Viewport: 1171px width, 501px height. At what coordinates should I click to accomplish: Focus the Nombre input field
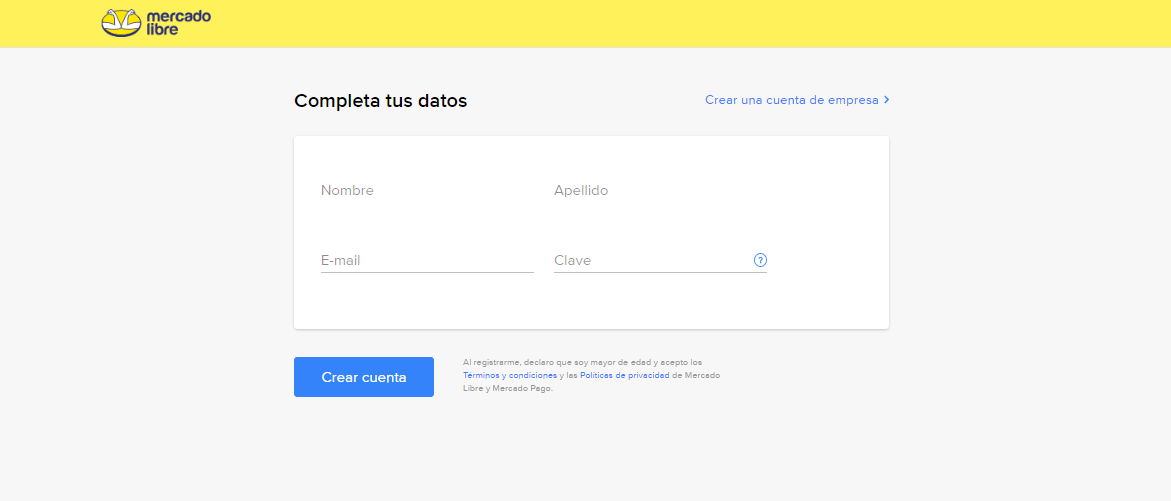click(427, 191)
